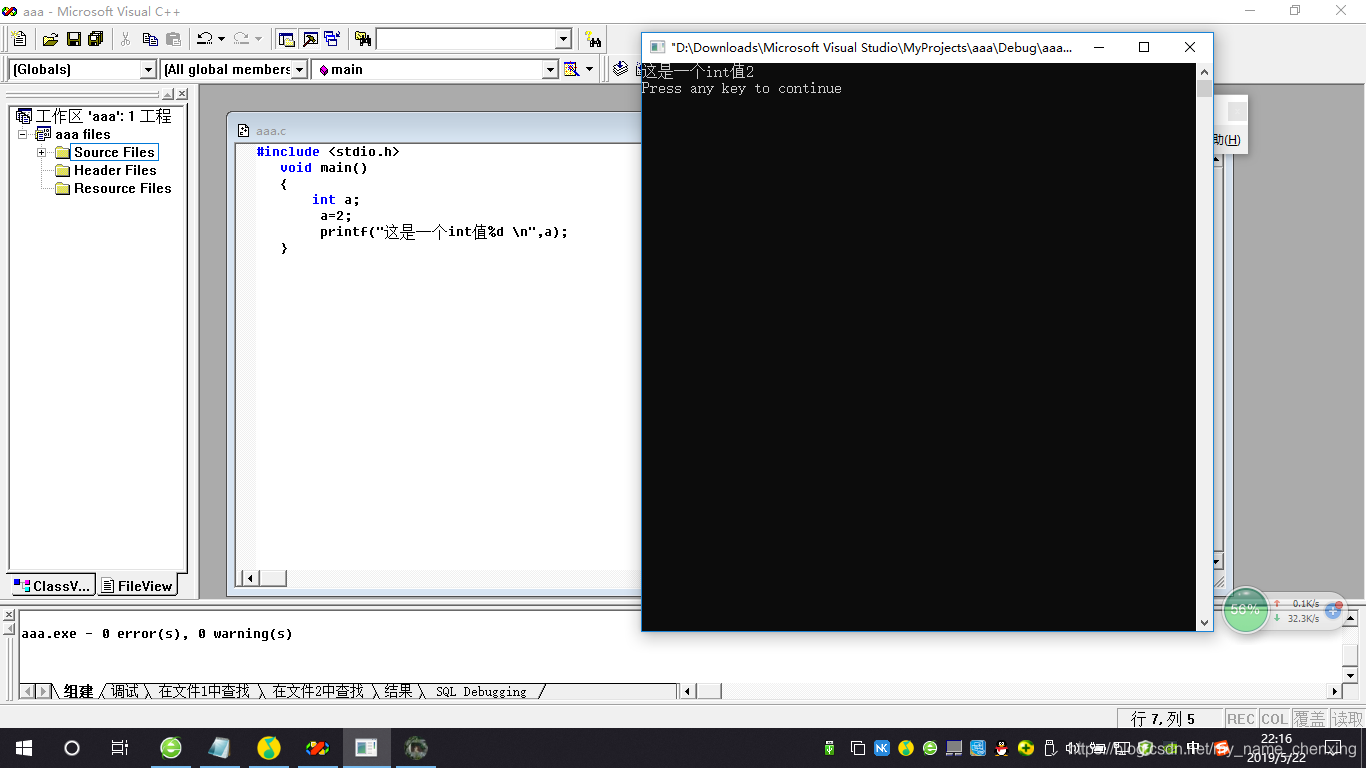The width and height of the screenshot is (1366, 768).
Task: Select the 结果 output tab
Action: (398, 691)
